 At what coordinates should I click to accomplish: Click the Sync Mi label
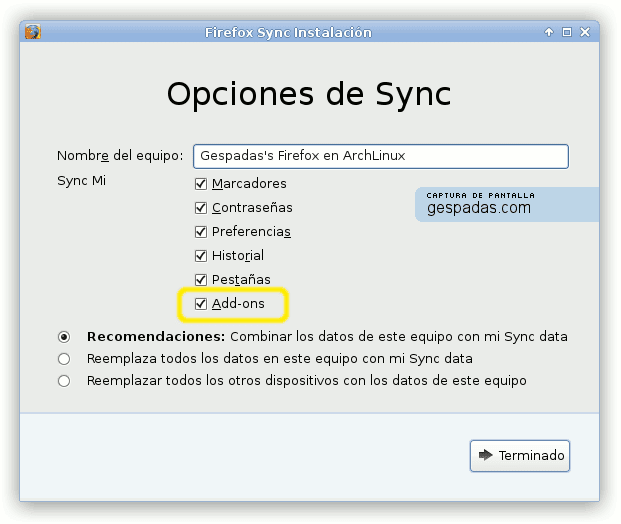[82, 181]
